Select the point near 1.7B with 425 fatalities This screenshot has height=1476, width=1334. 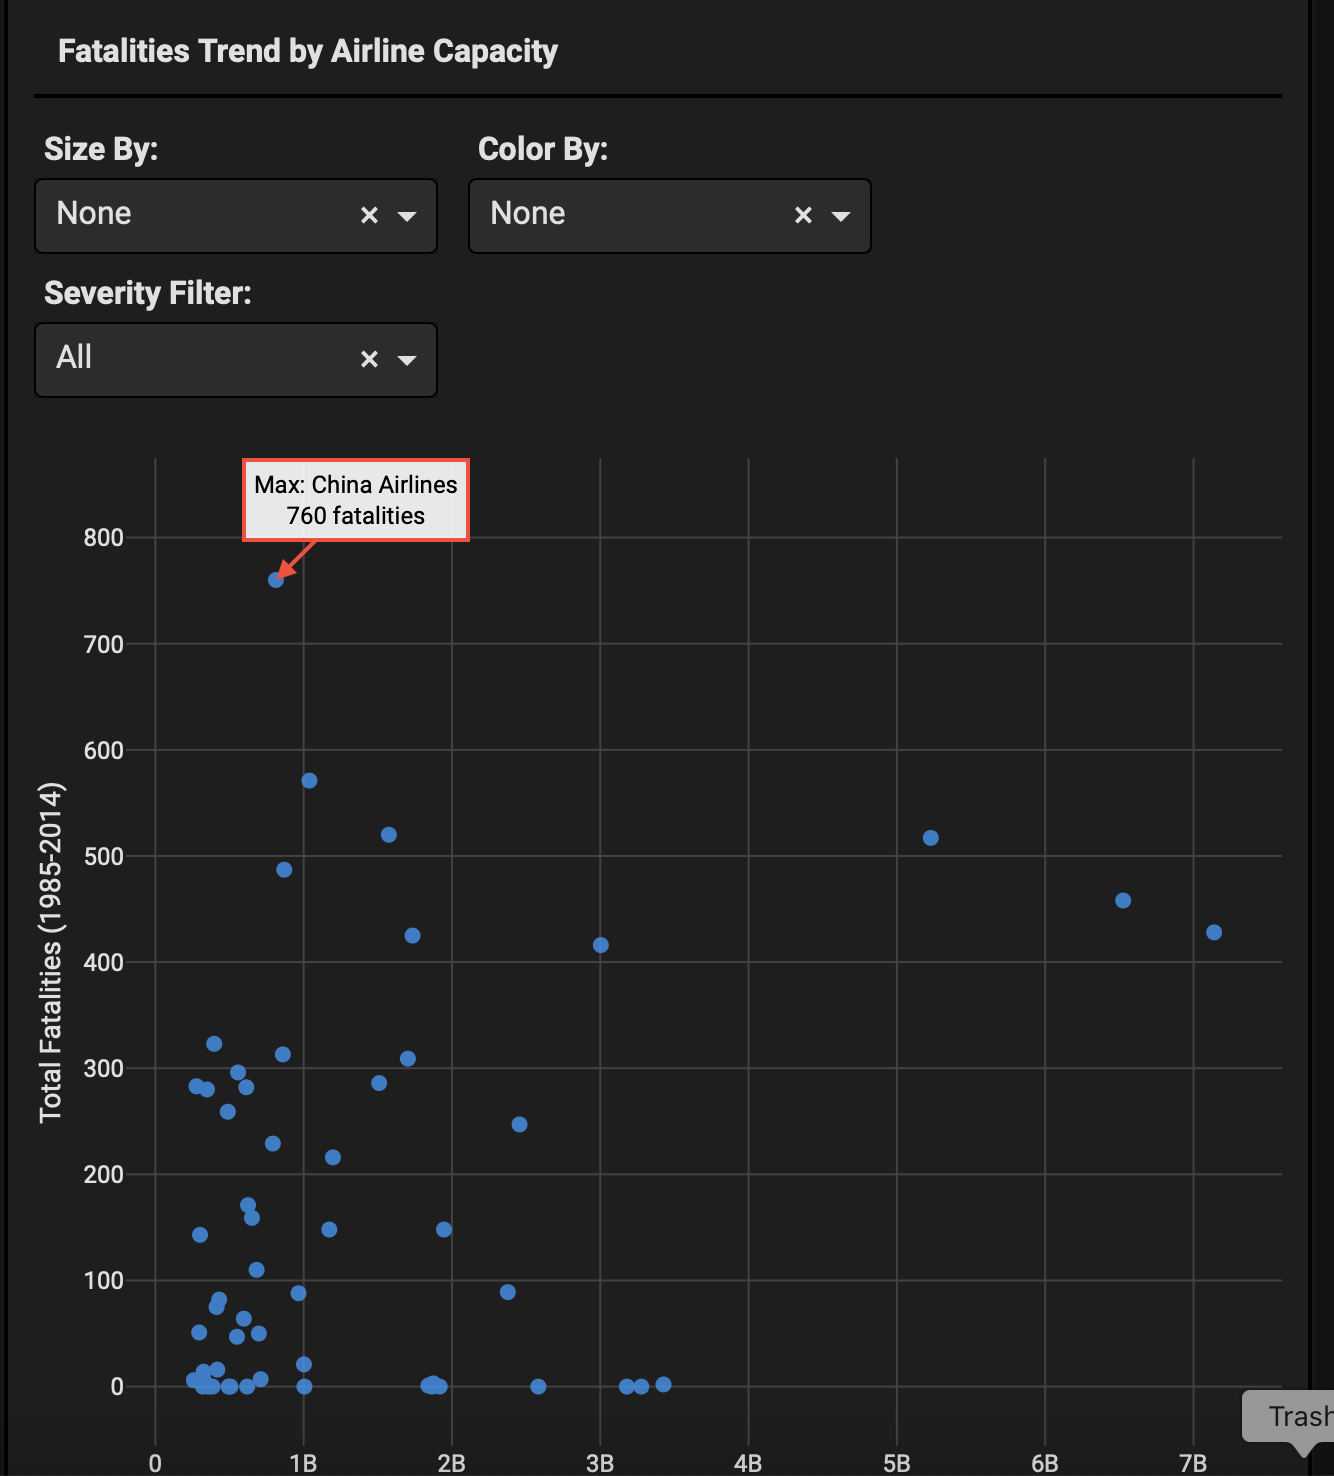tap(412, 936)
